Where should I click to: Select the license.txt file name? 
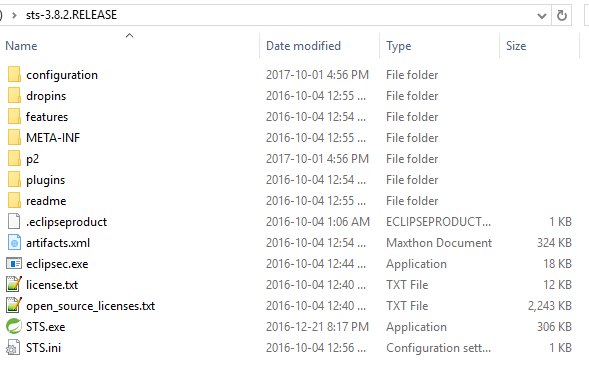tap(52, 285)
